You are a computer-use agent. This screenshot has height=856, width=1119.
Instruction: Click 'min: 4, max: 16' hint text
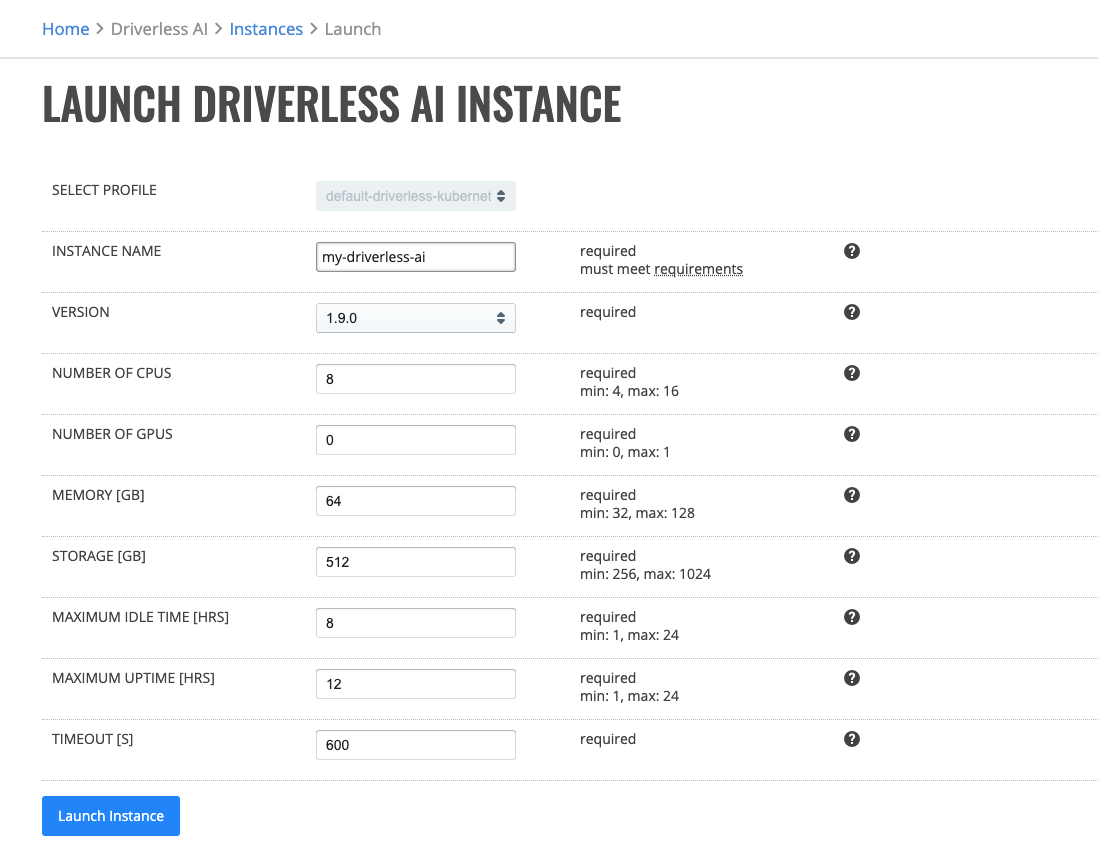[x=629, y=391]
